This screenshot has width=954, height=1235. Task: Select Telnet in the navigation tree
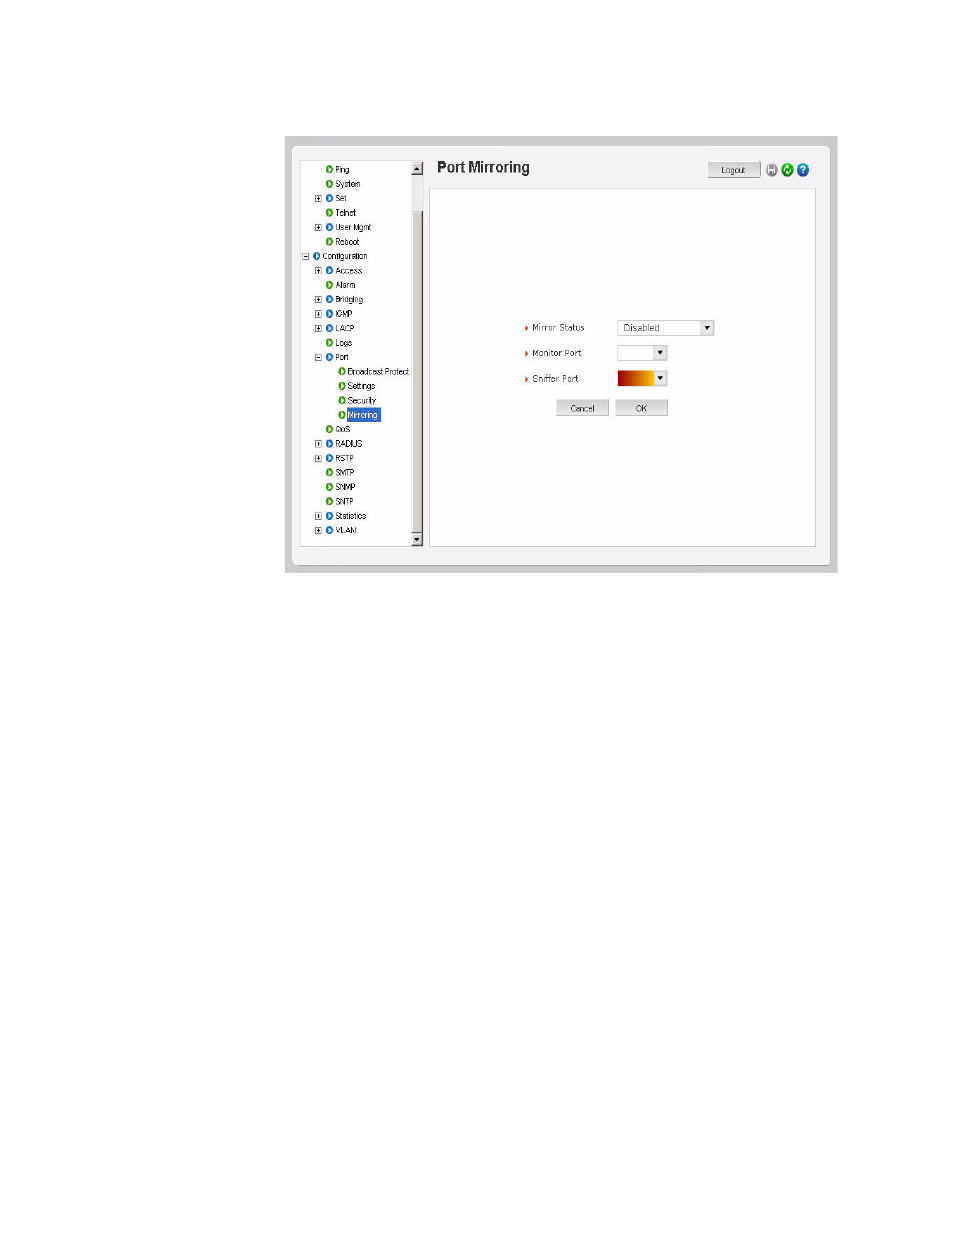pos(345,213)
